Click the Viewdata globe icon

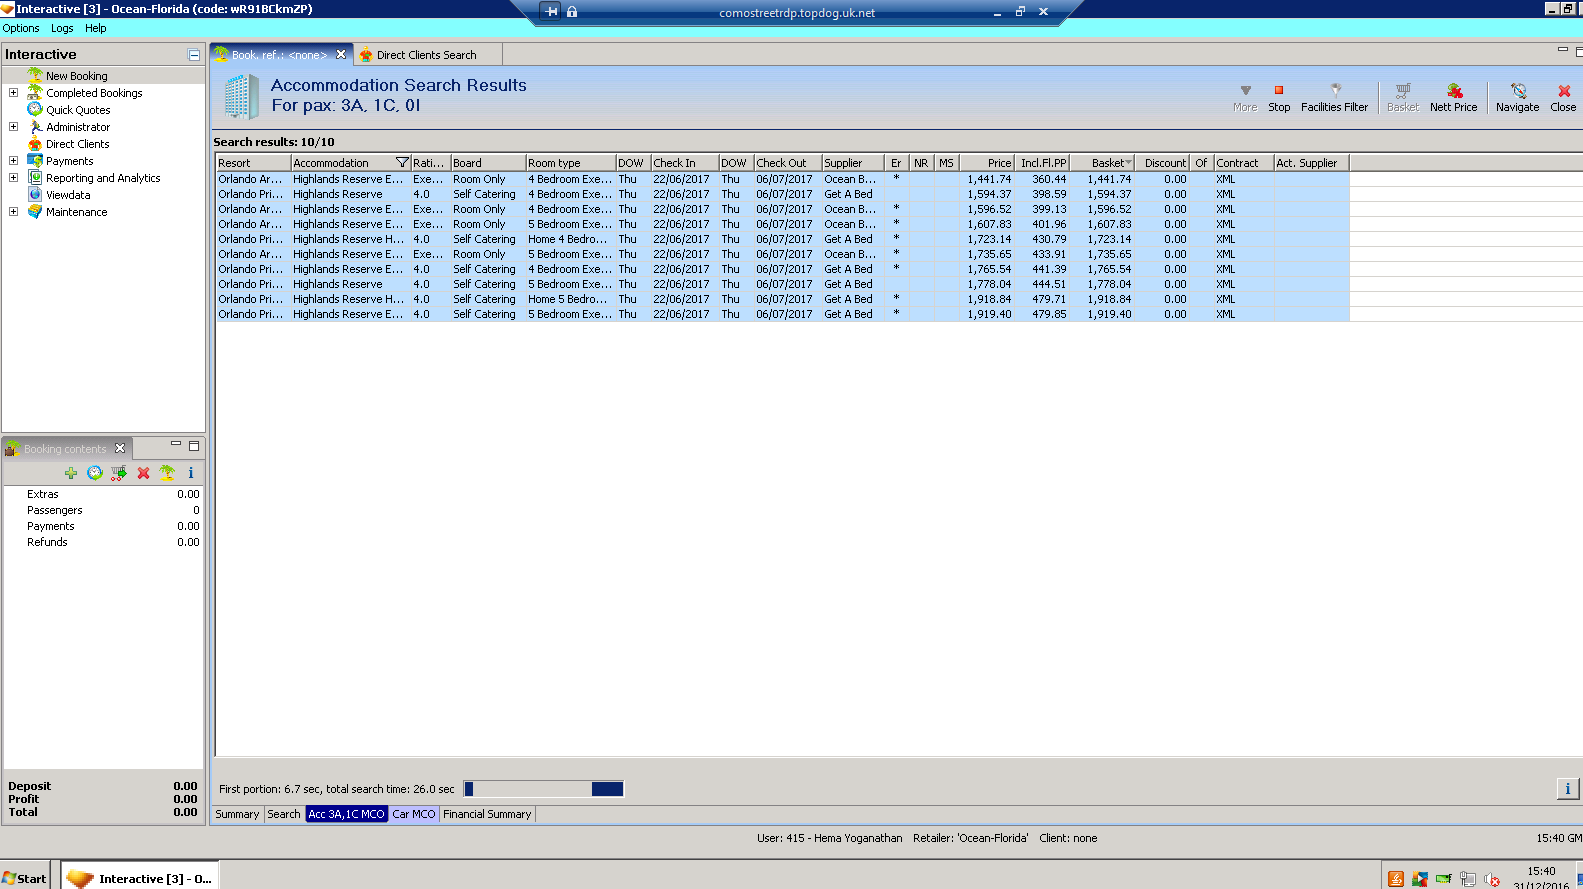click(x=35, y=194)
